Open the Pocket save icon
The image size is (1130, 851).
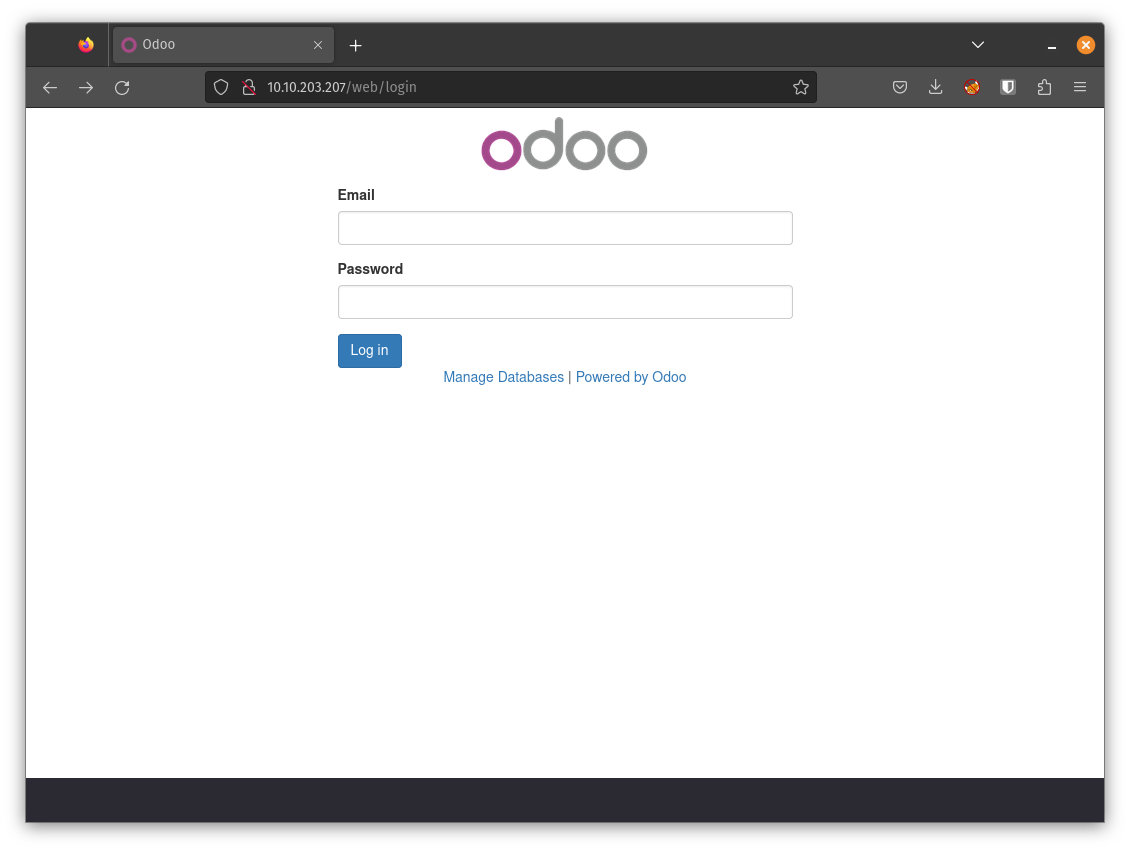pyautogui.click(x=900, y=87)
